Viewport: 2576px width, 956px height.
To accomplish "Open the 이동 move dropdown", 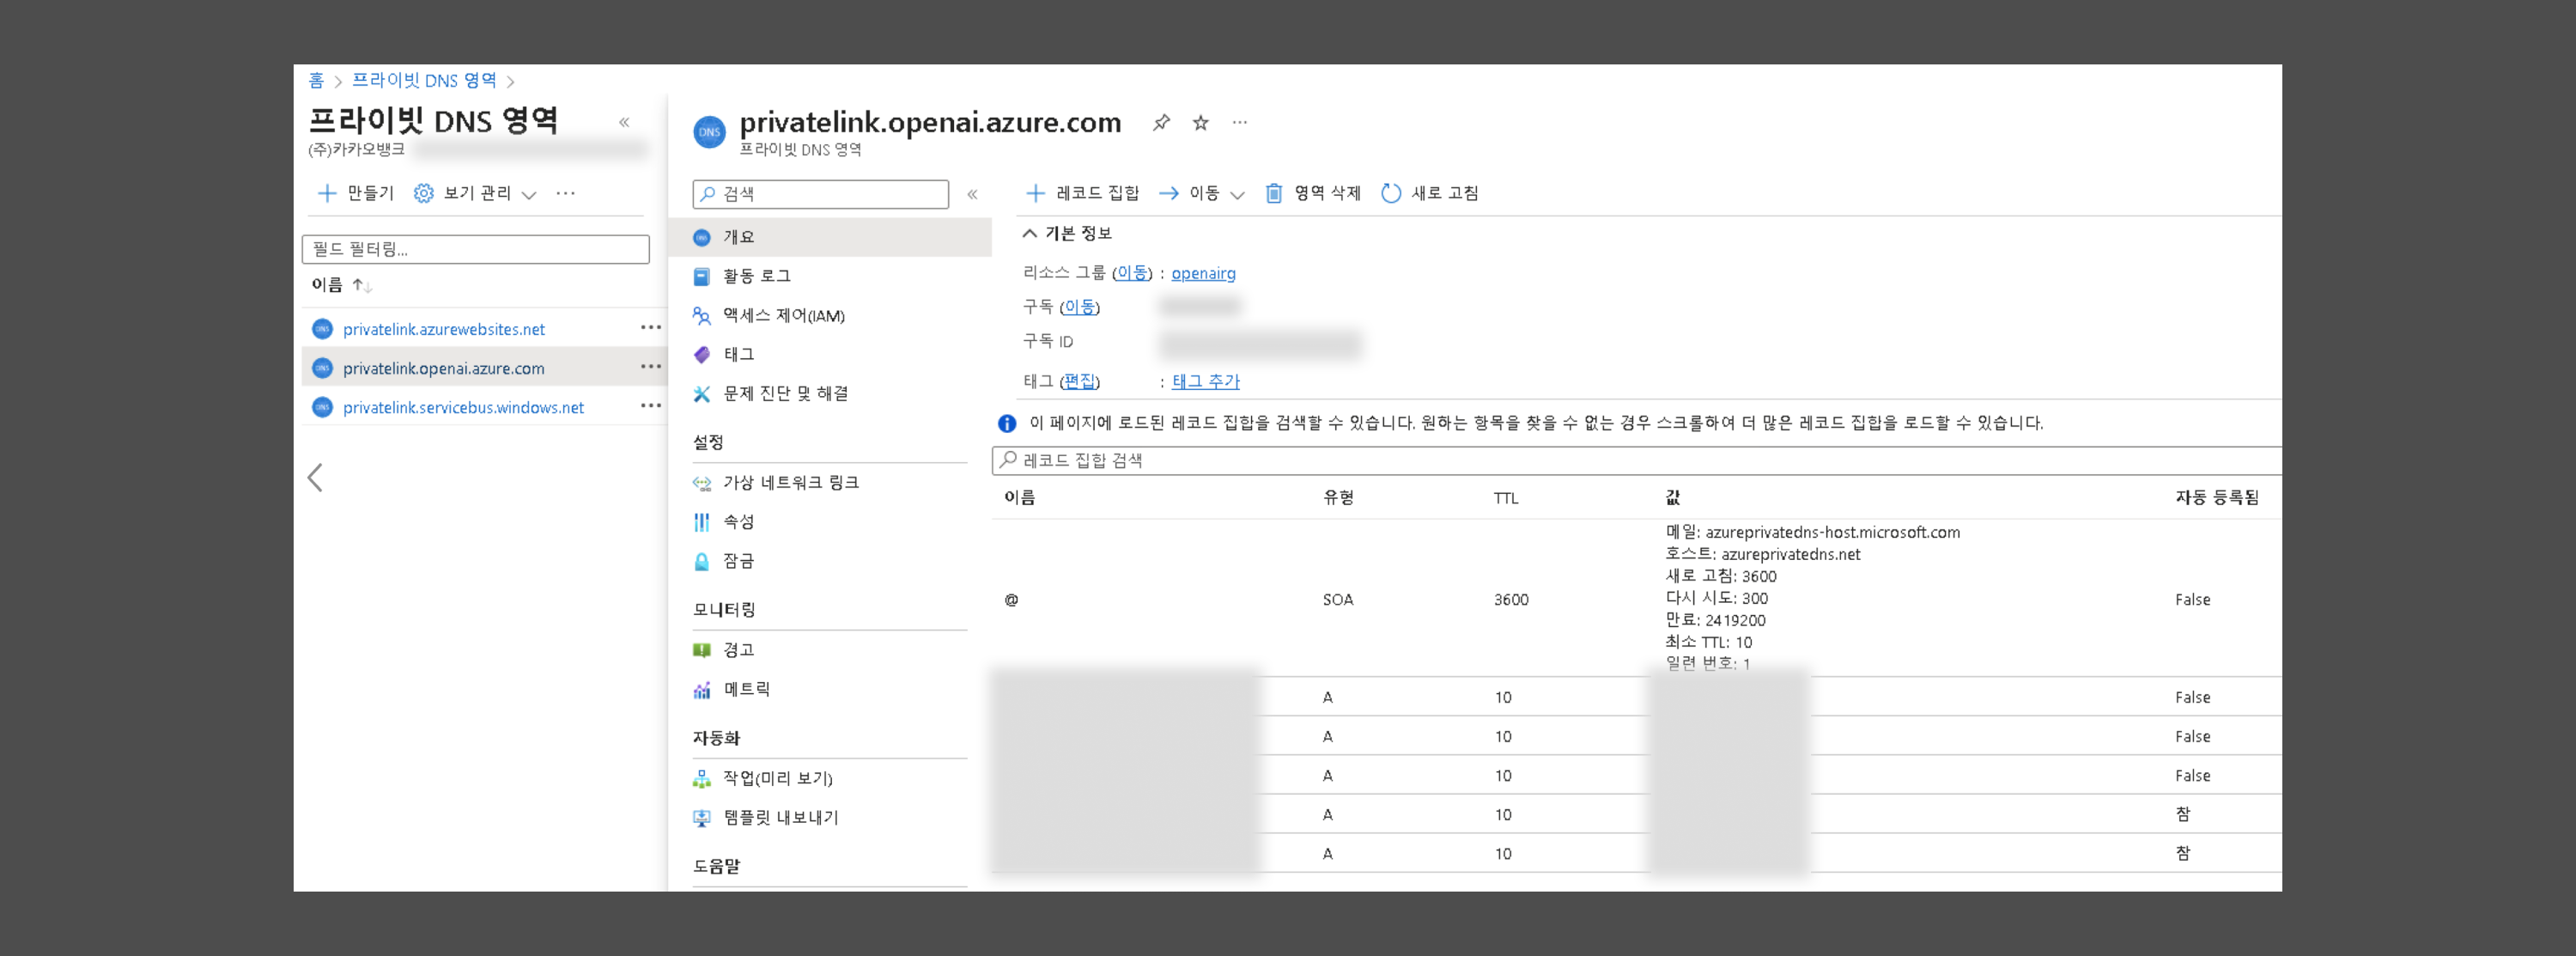I will coord(1202,193).
